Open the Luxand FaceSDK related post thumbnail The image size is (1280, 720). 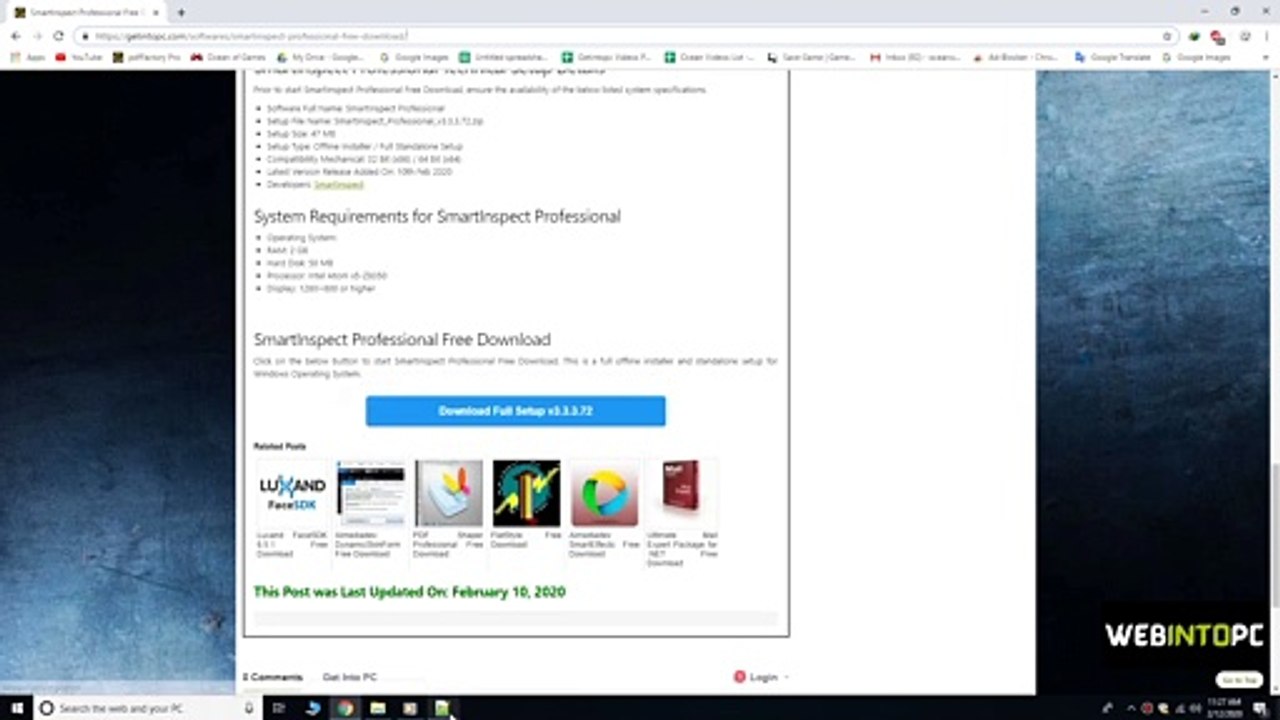point(293,493)
